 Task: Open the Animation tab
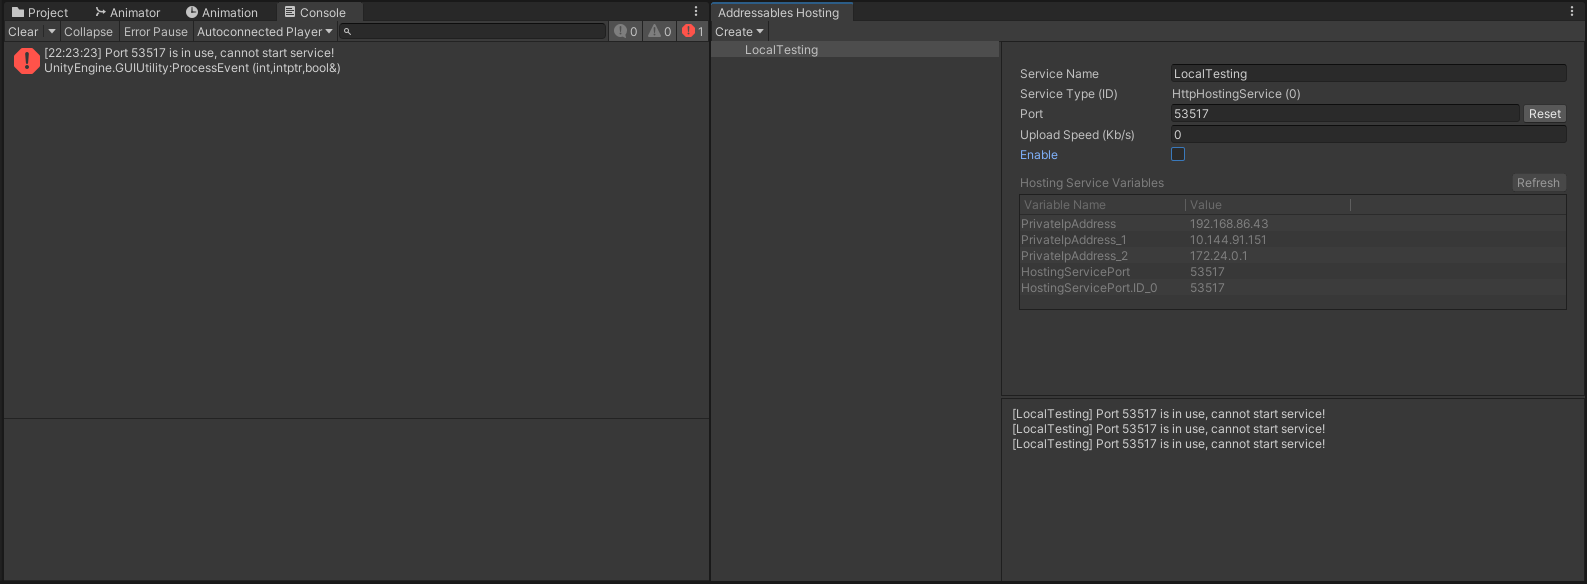coord(222,13)
